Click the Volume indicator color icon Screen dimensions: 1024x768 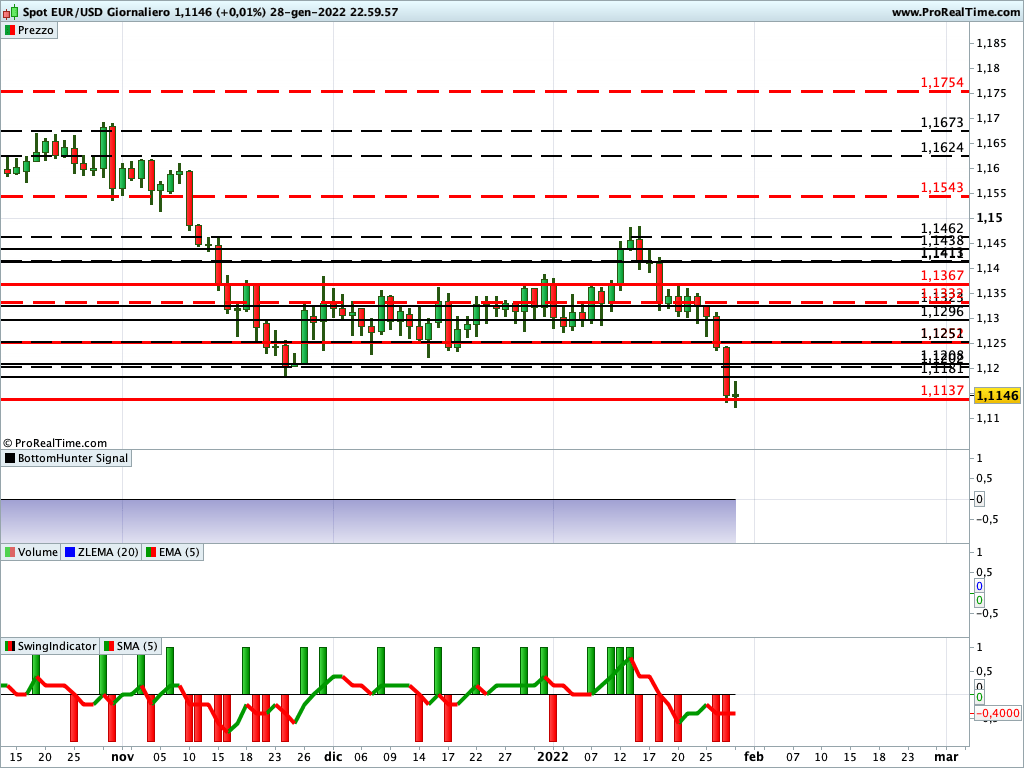[10, 551]
